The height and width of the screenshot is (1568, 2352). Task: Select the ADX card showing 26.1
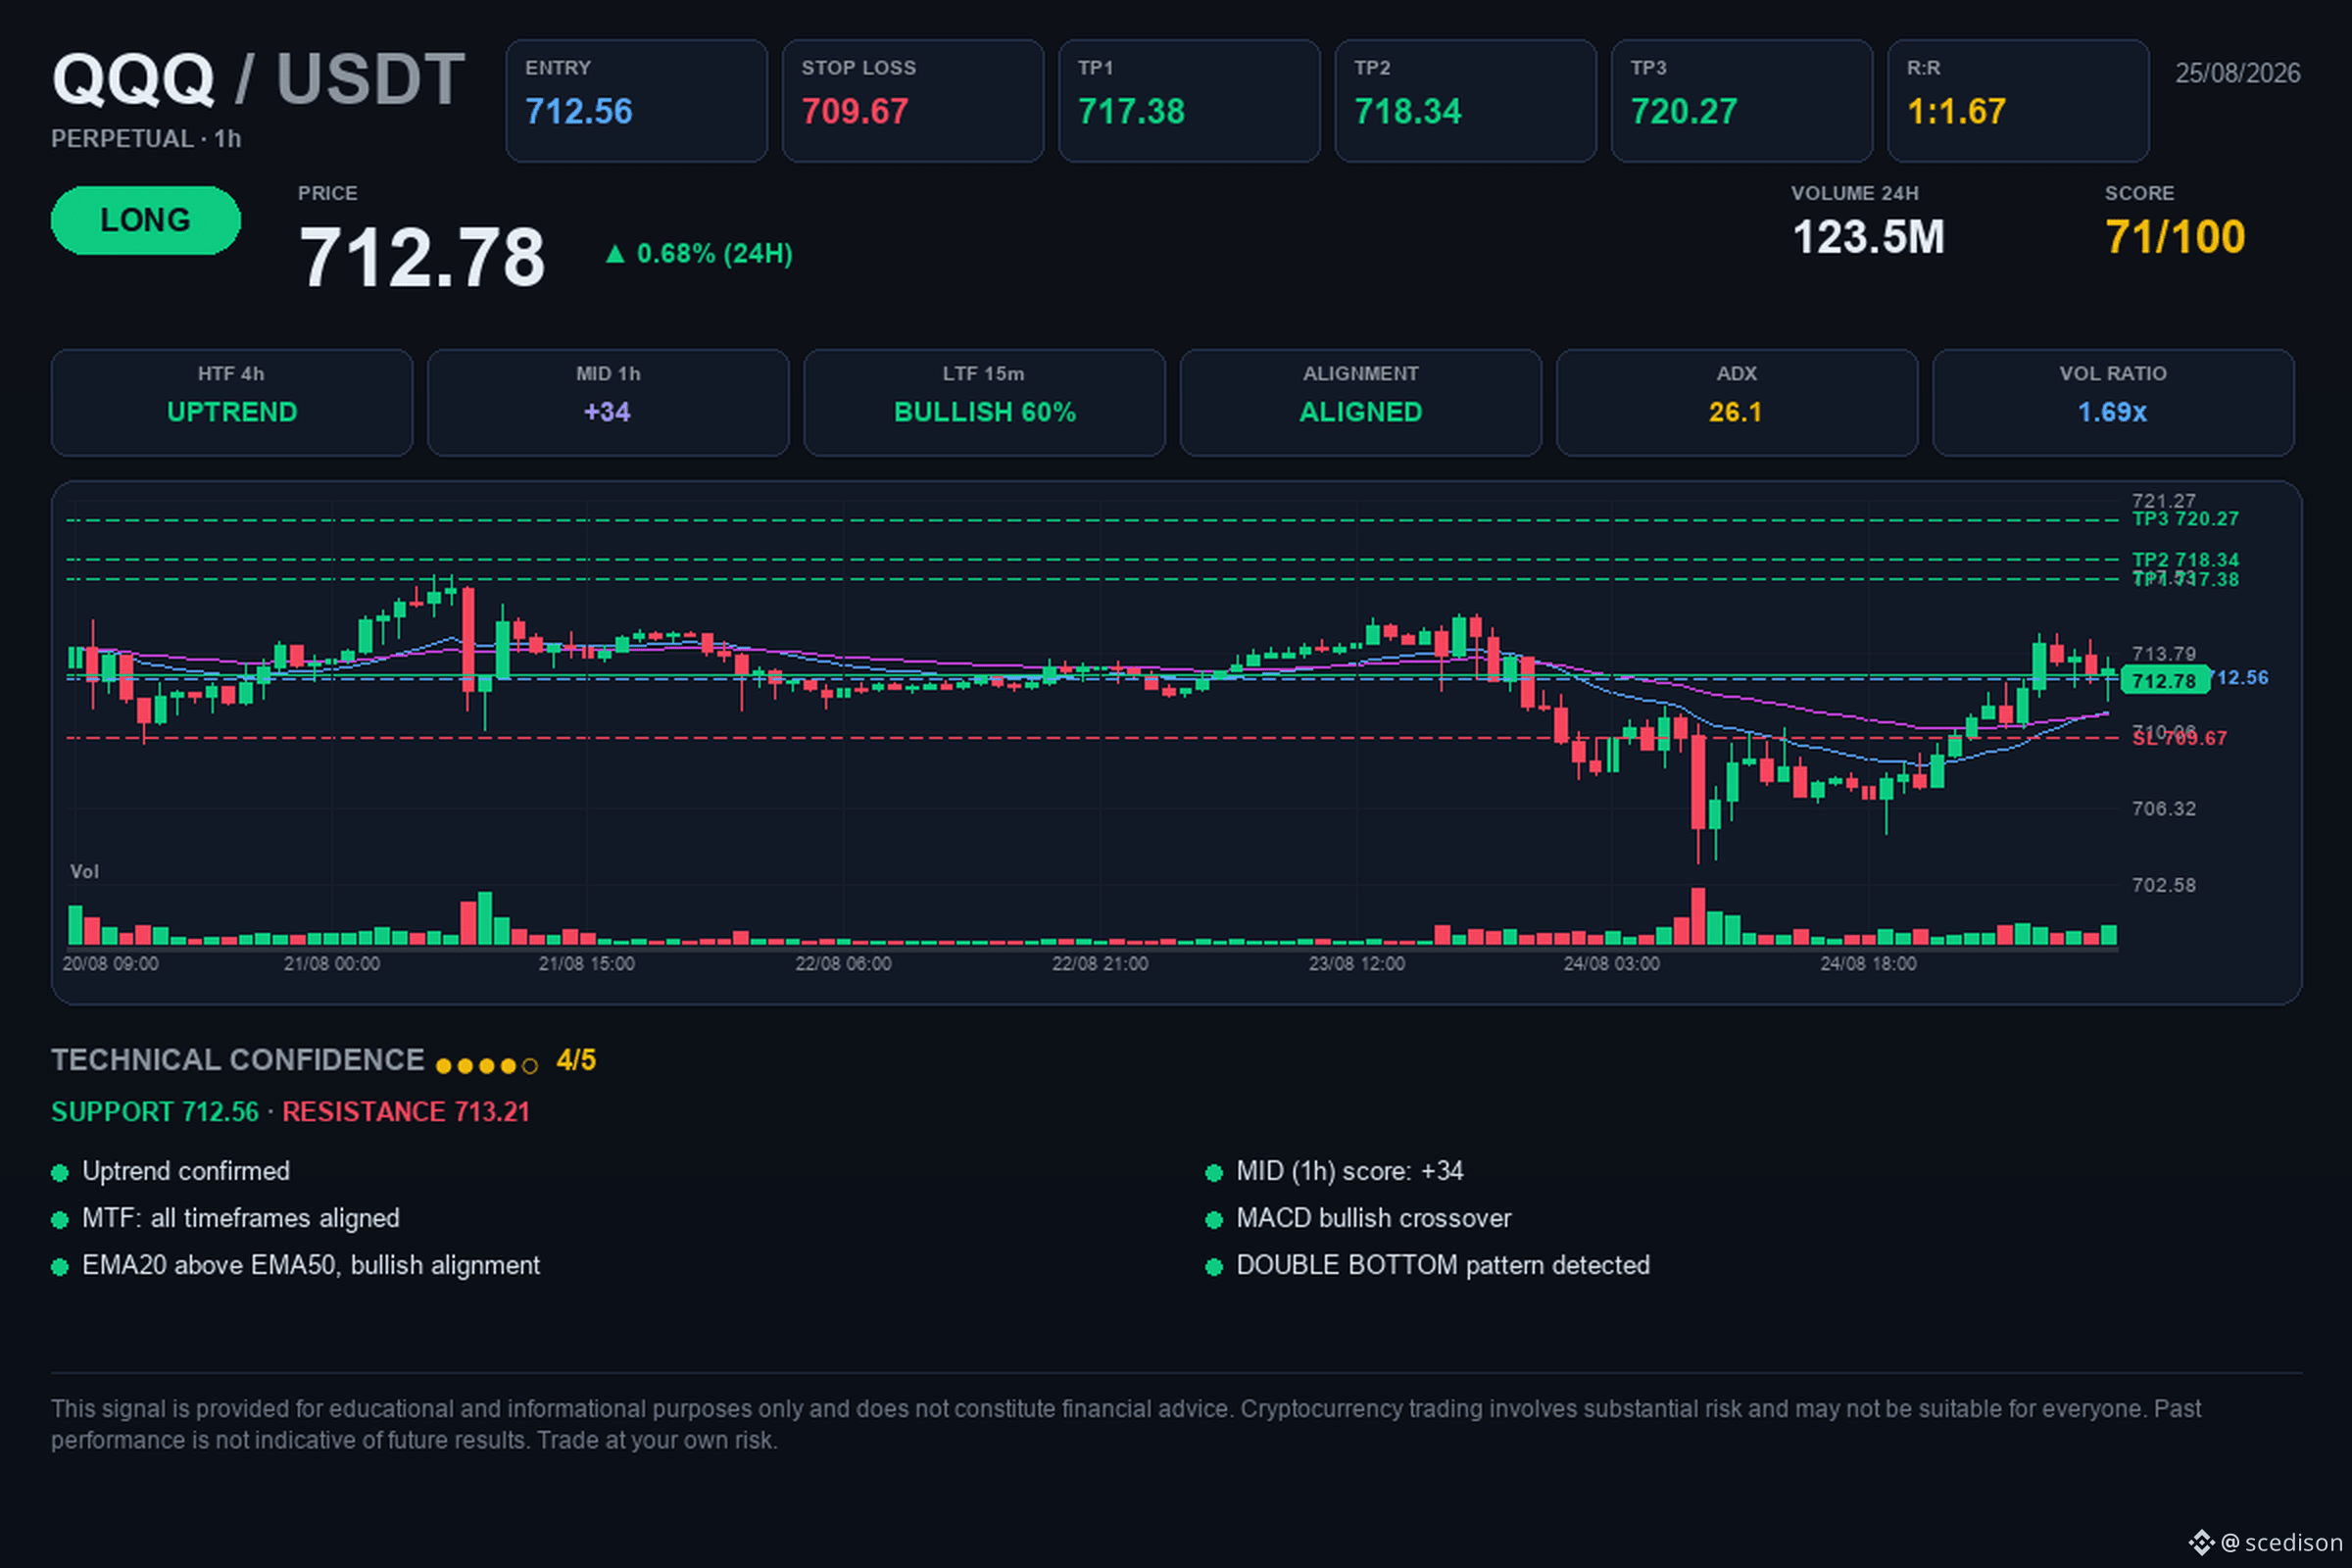click(x=1737, y=402)
